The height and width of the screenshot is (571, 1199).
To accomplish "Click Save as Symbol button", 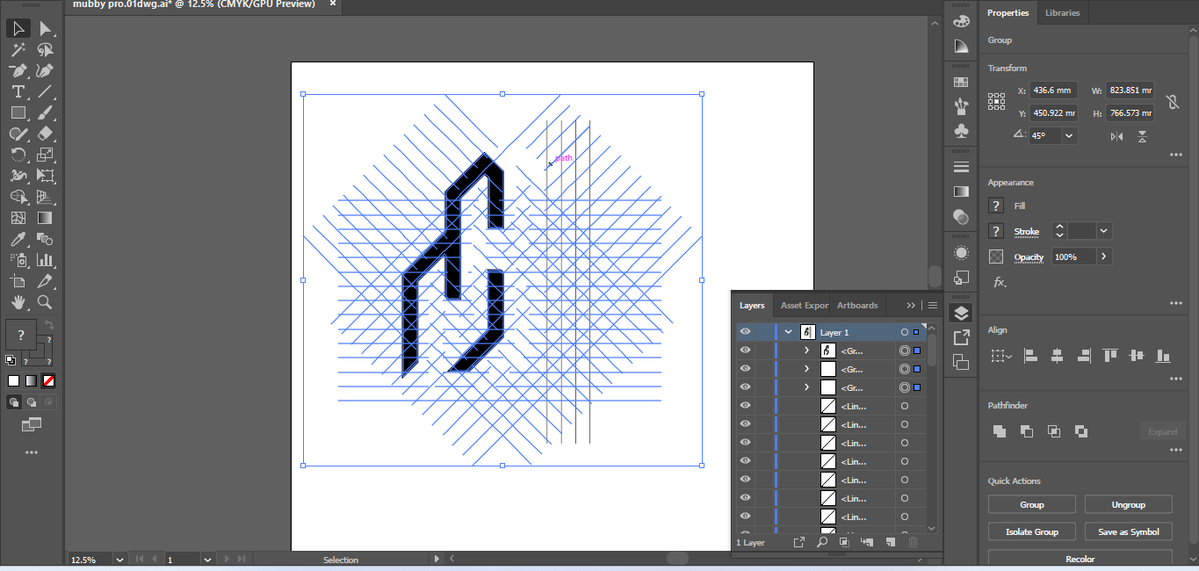I will (1129, 531).
